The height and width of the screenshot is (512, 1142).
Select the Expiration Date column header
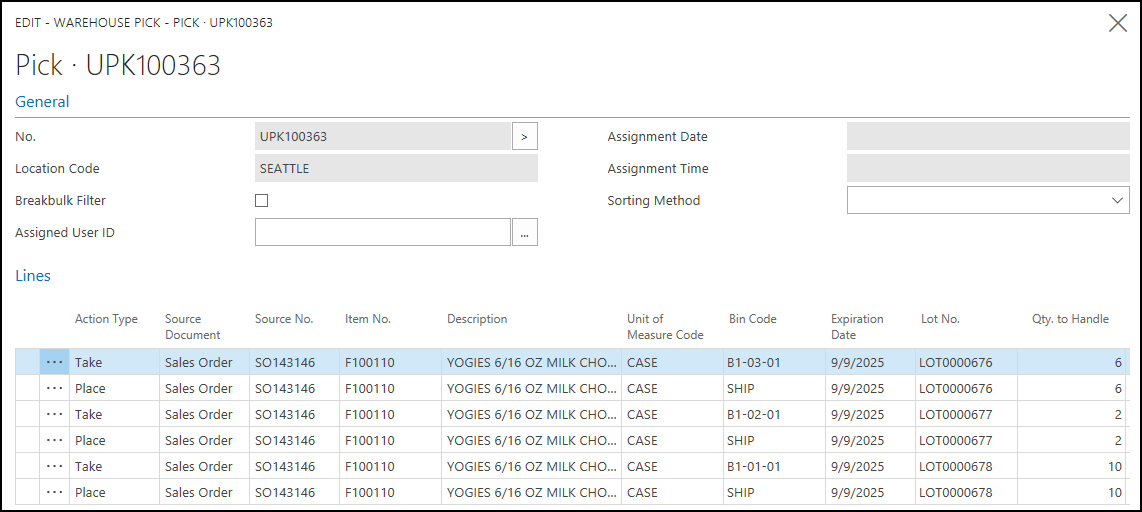pos(857,326)
